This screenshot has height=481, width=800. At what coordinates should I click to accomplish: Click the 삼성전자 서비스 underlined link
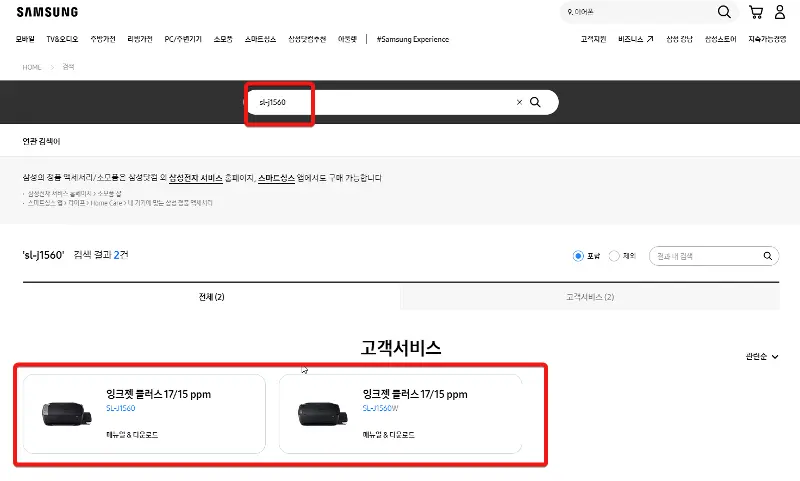point(195,178)
